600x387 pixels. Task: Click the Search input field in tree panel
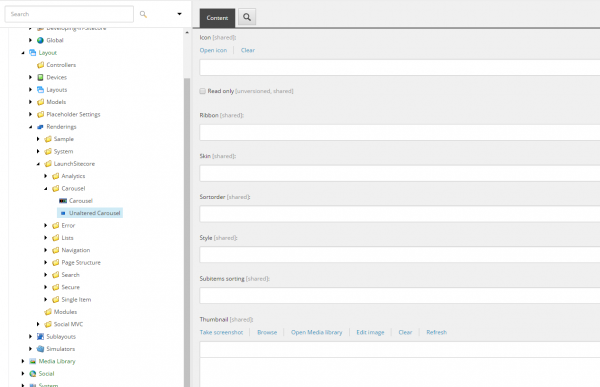click(69, 14)
